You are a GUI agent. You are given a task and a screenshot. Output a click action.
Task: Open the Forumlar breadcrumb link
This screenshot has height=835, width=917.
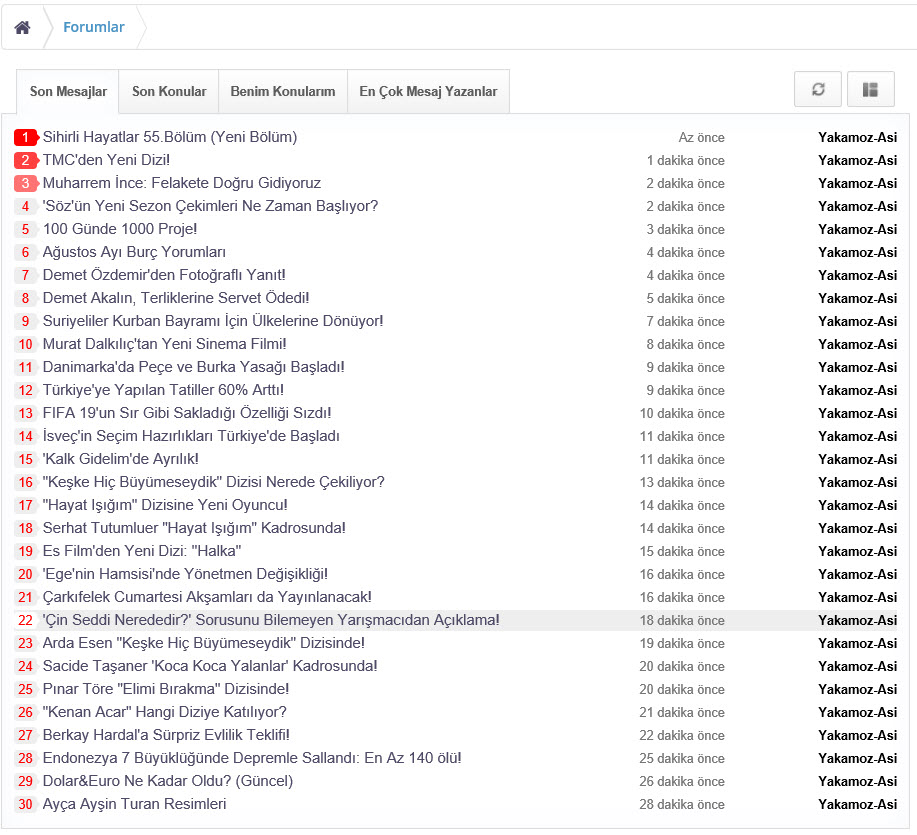pyautogui.click(x=94, y=27)
